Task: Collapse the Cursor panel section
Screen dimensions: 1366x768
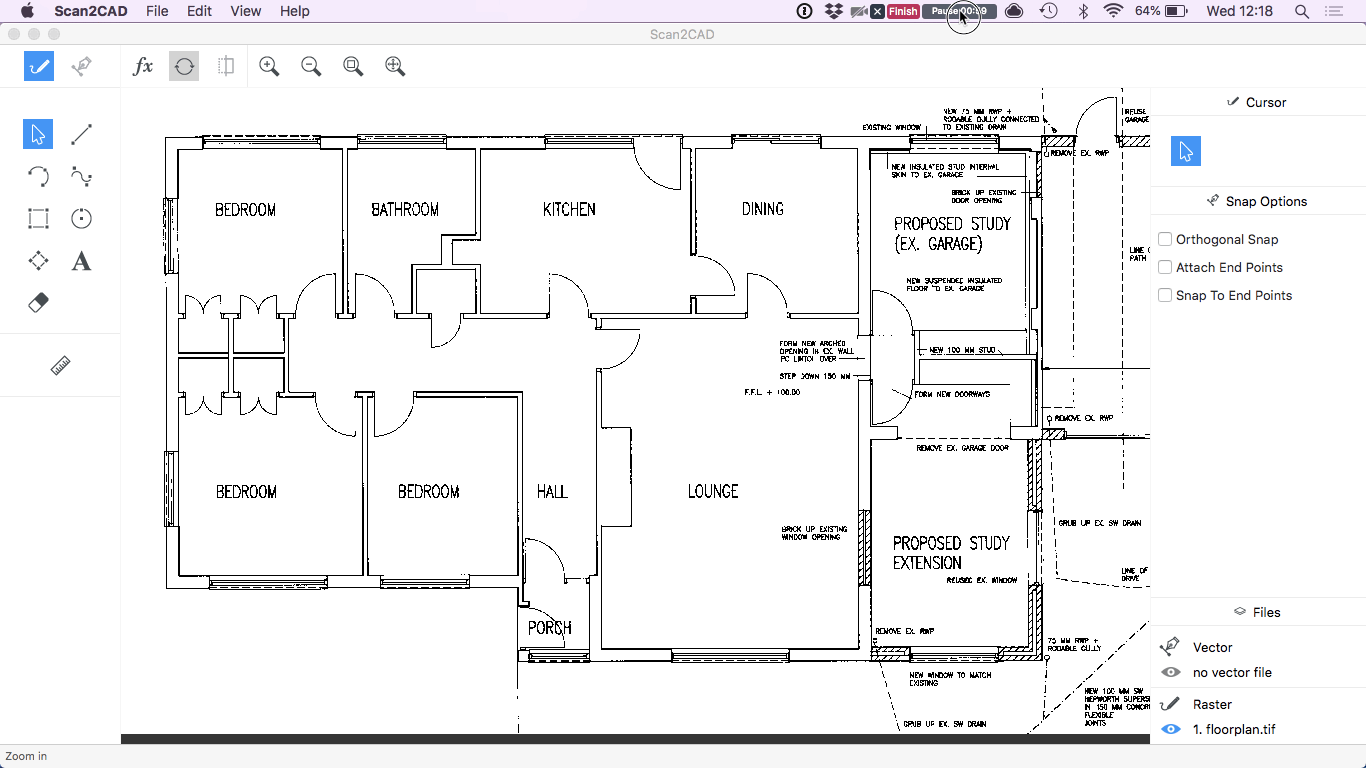Action: click(x=1257, y=101)
